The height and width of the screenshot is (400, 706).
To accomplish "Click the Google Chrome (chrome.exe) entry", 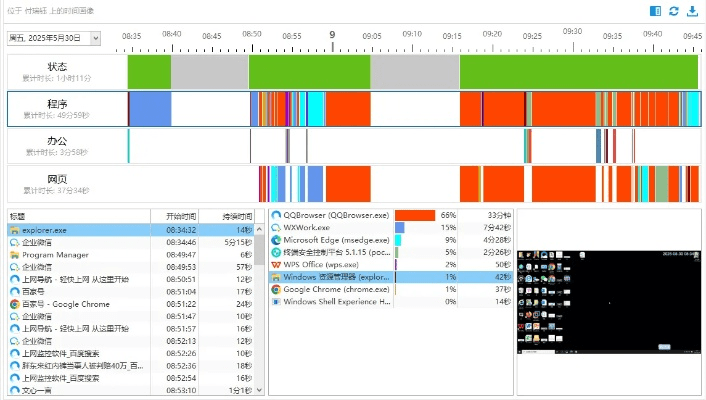I will coord(335,289).
